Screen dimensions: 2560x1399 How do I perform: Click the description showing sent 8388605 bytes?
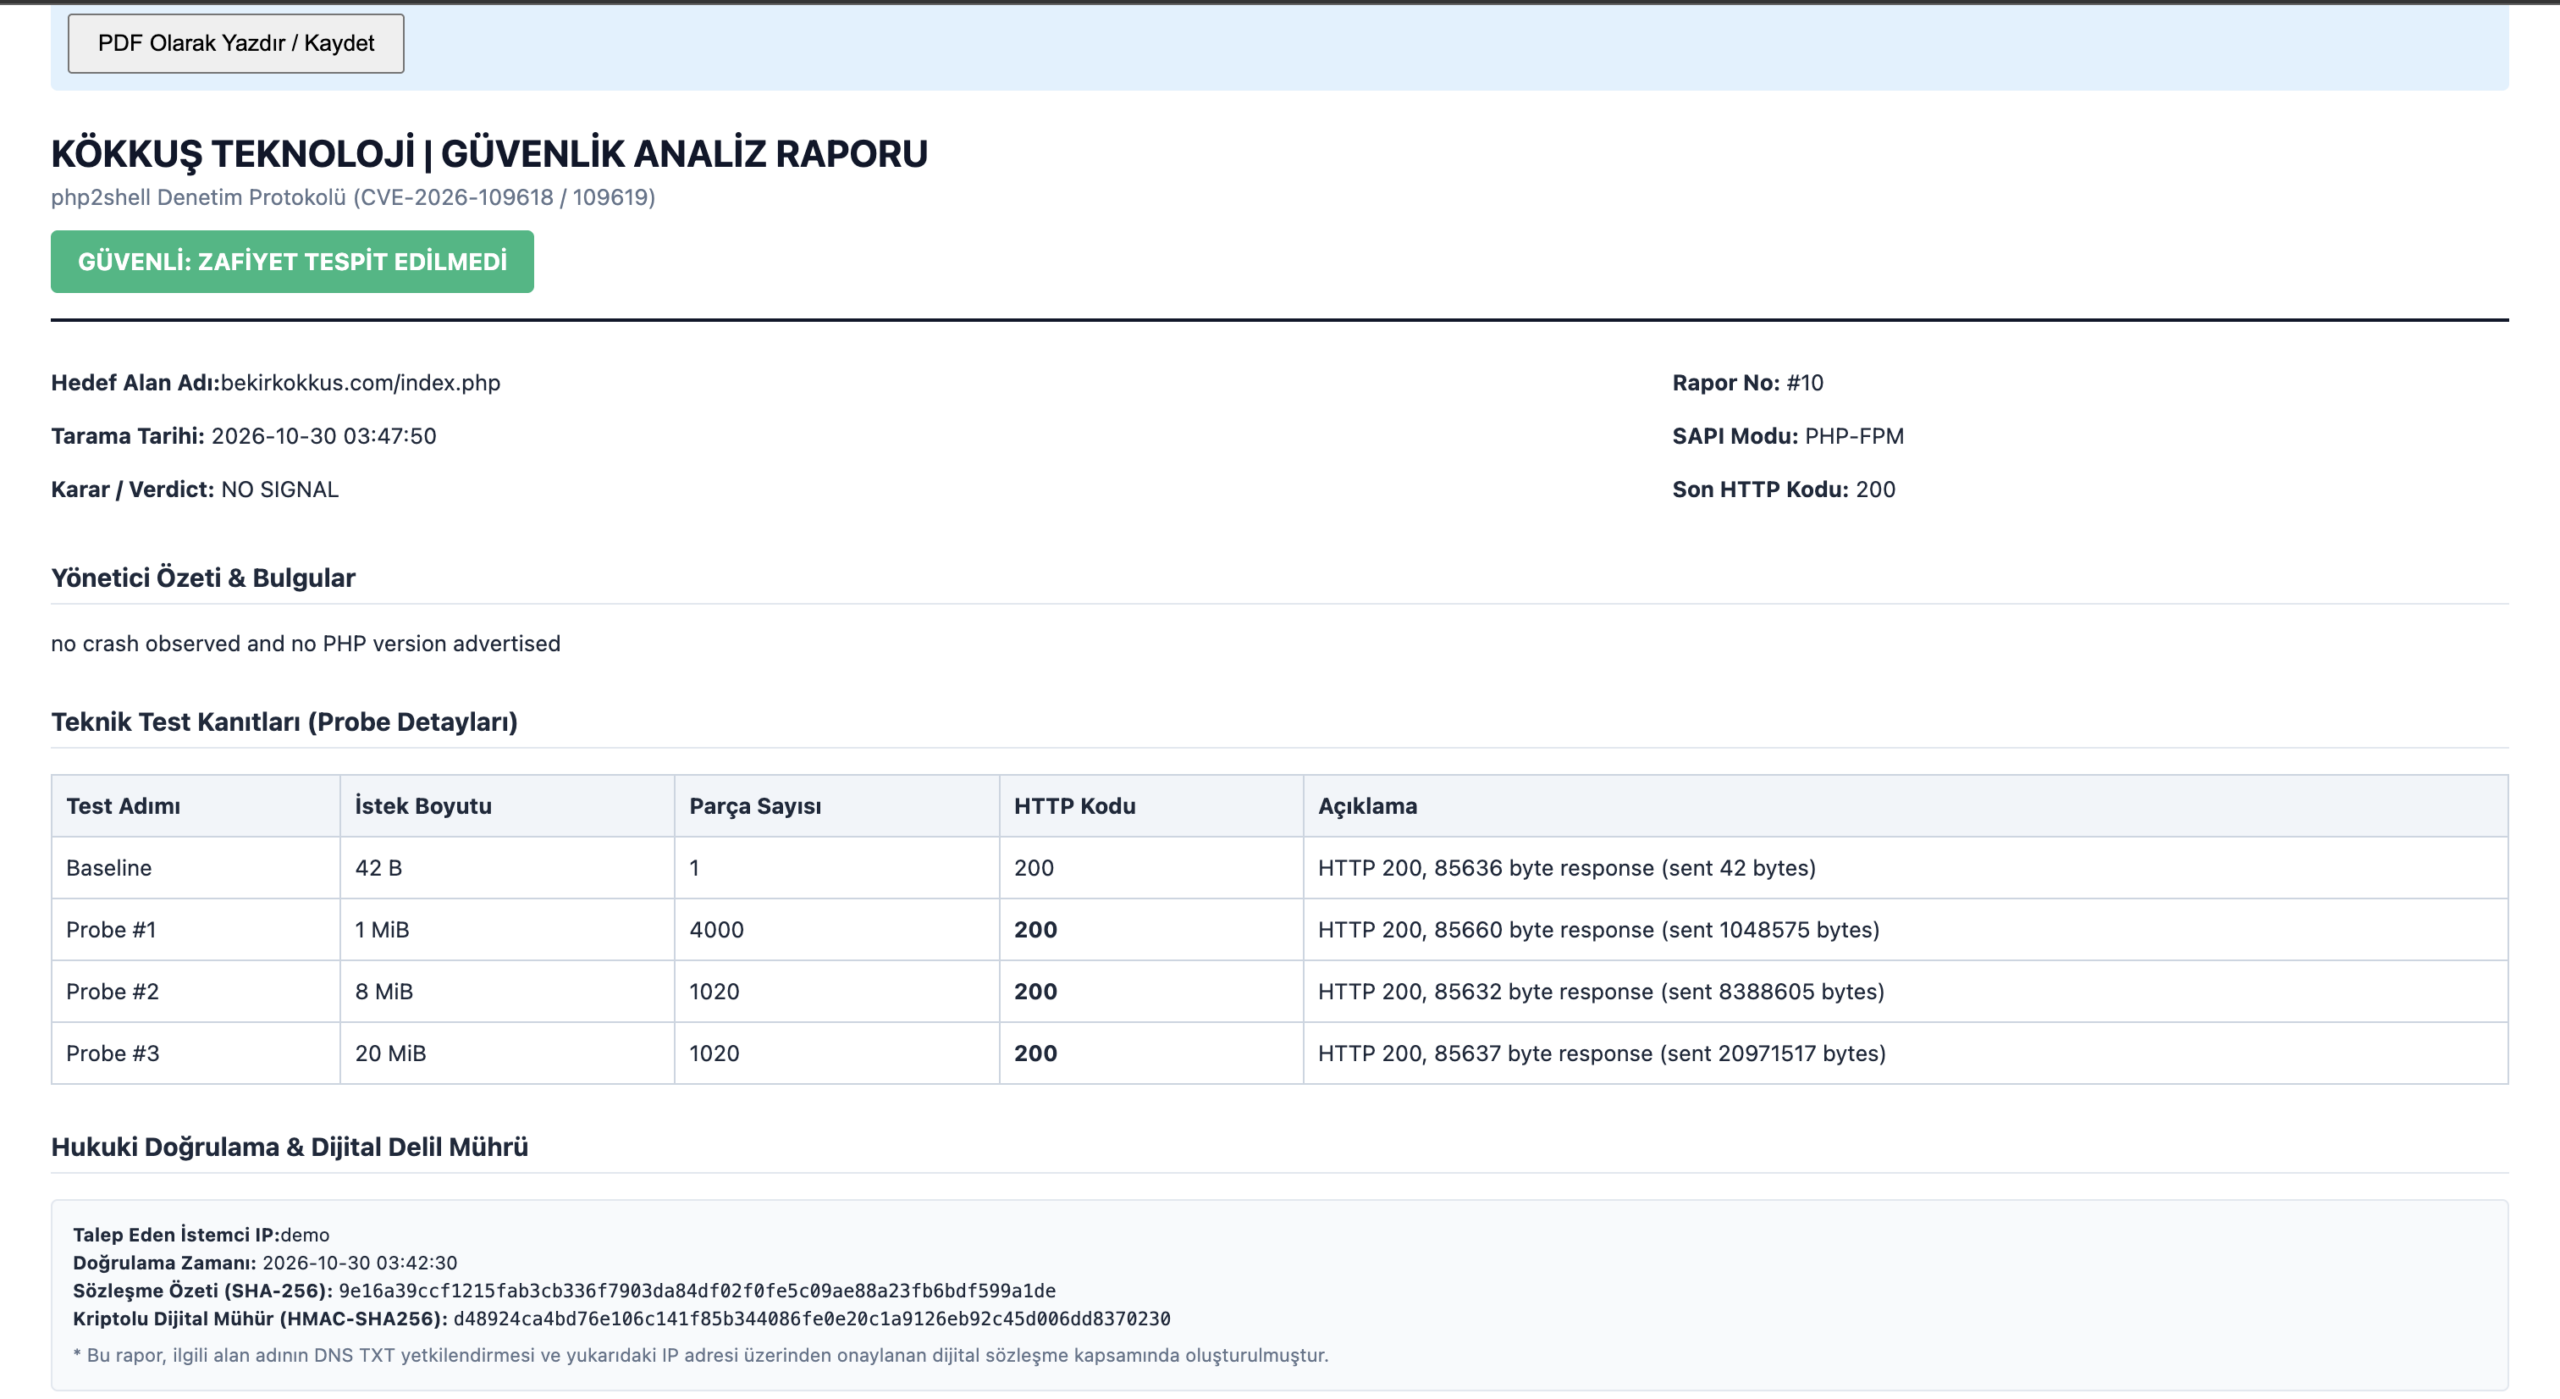(1601, 992)
